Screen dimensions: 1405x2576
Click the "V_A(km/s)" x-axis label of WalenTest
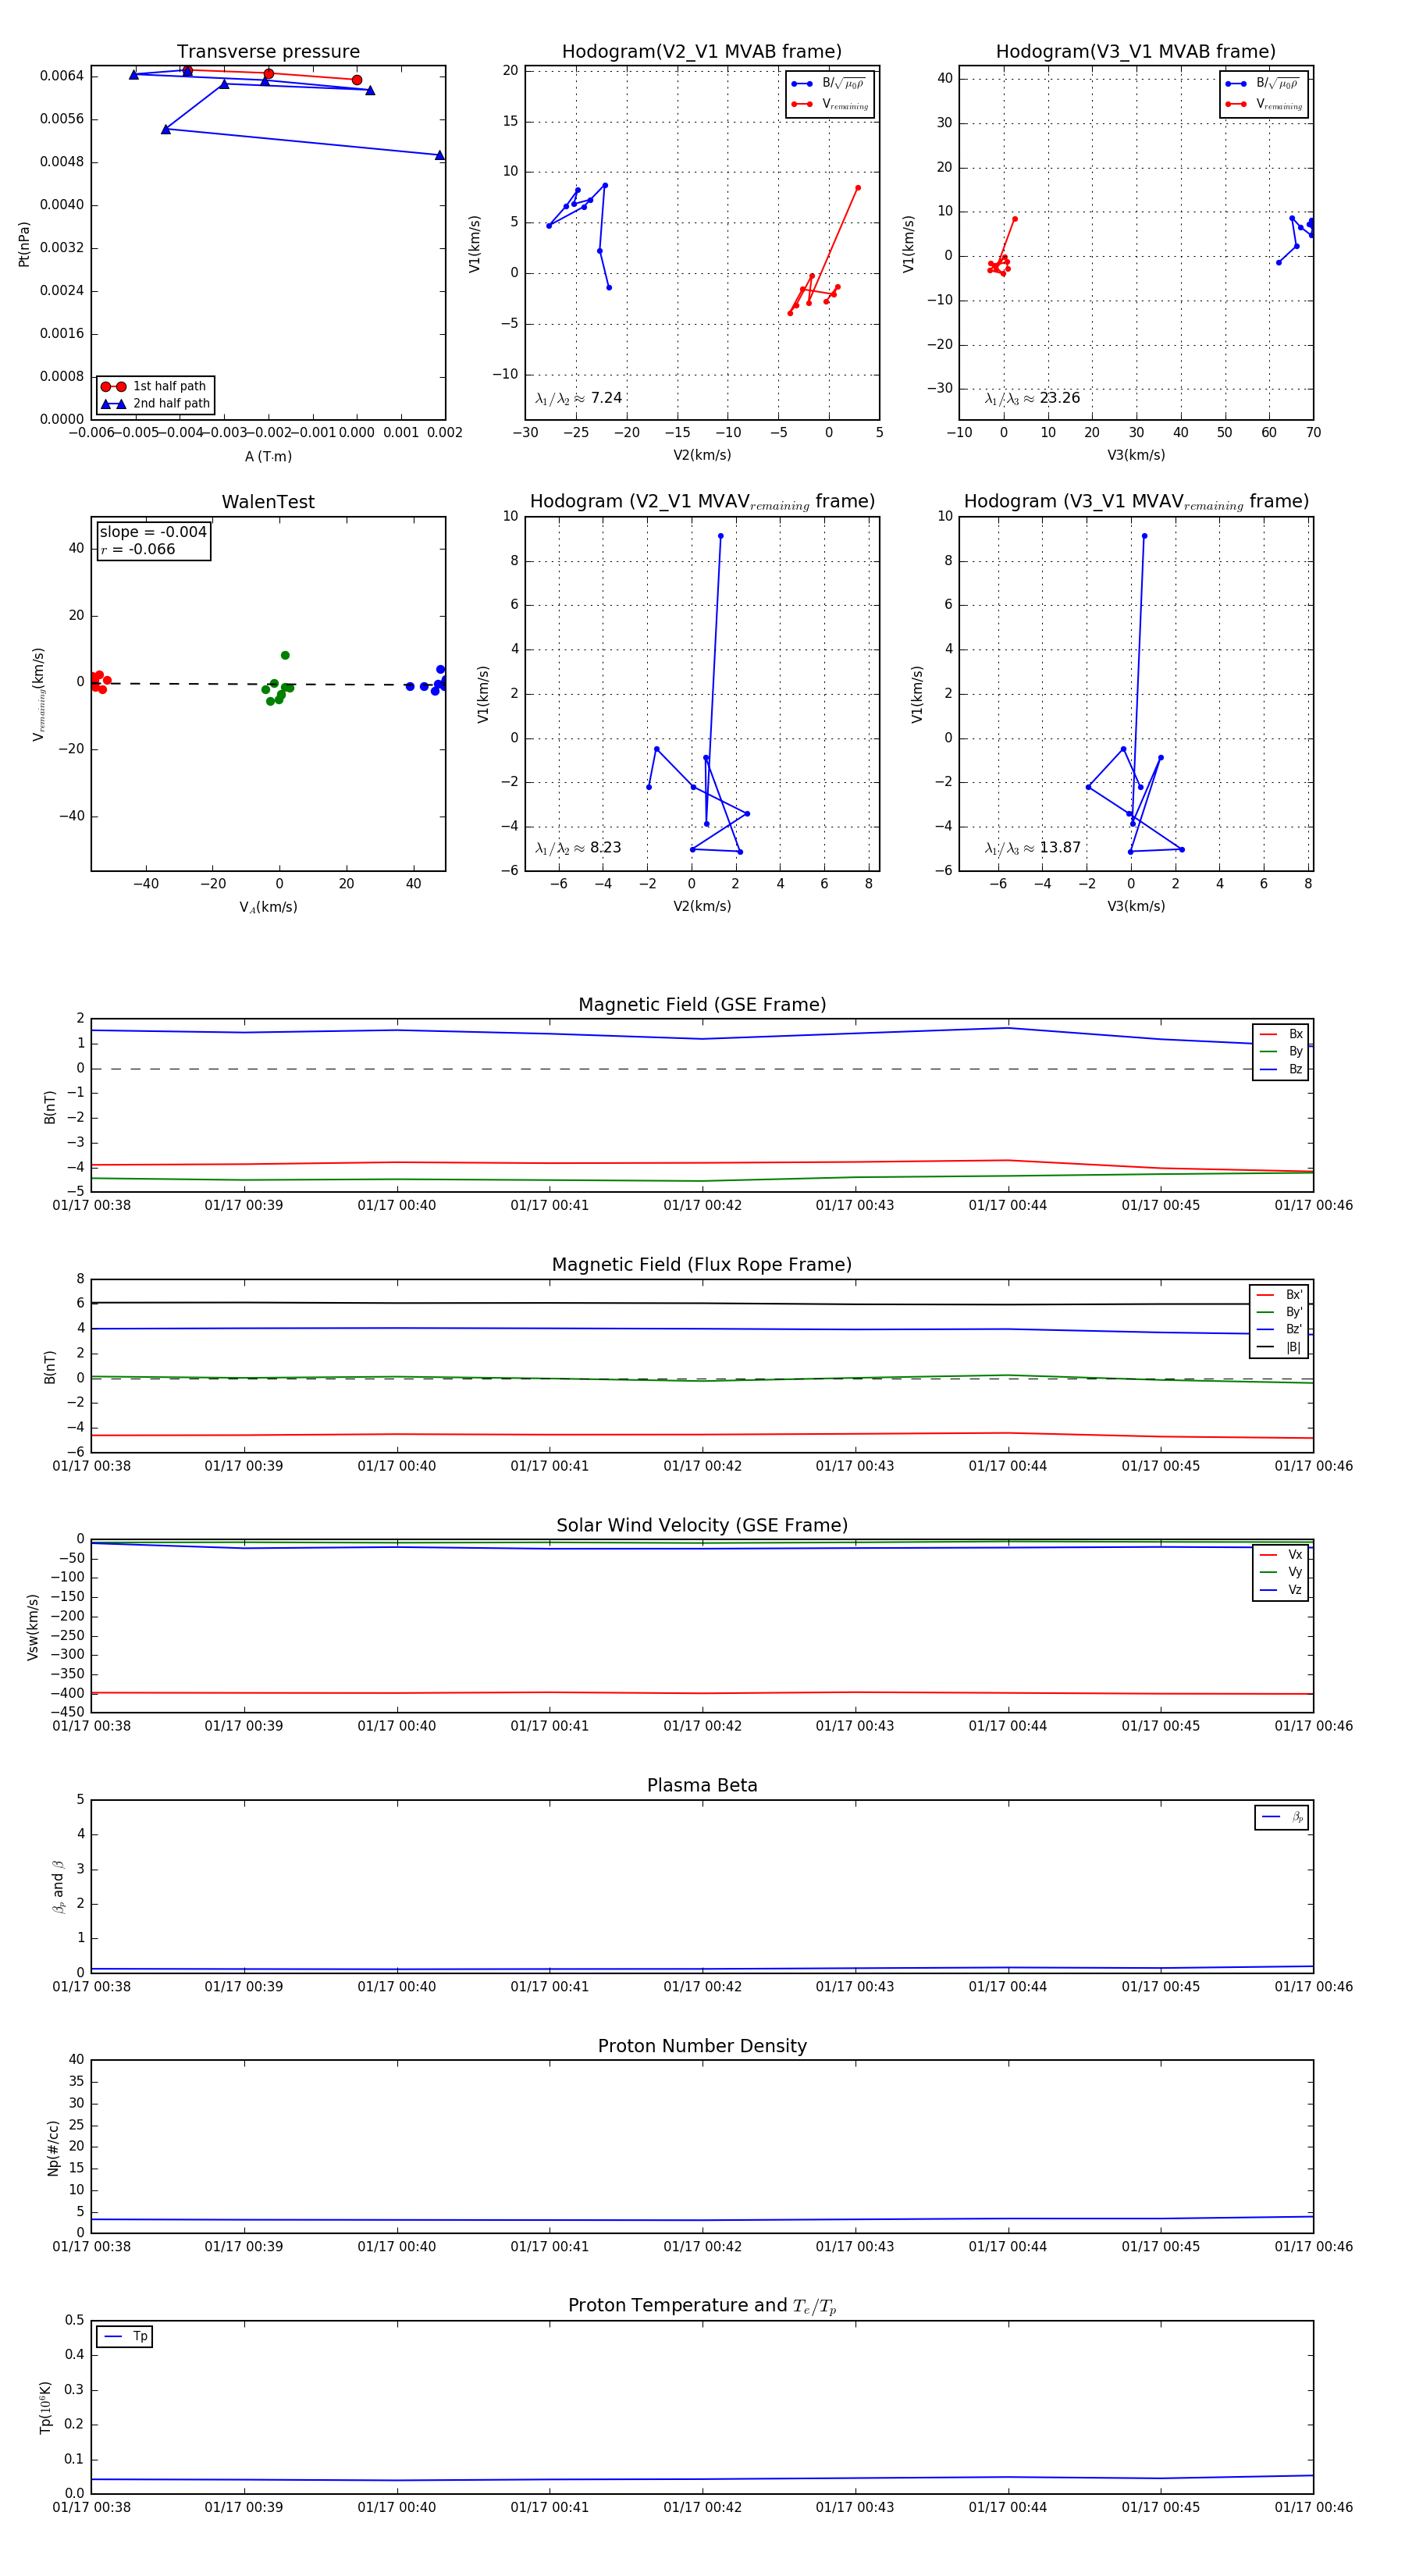coord(268,907)
